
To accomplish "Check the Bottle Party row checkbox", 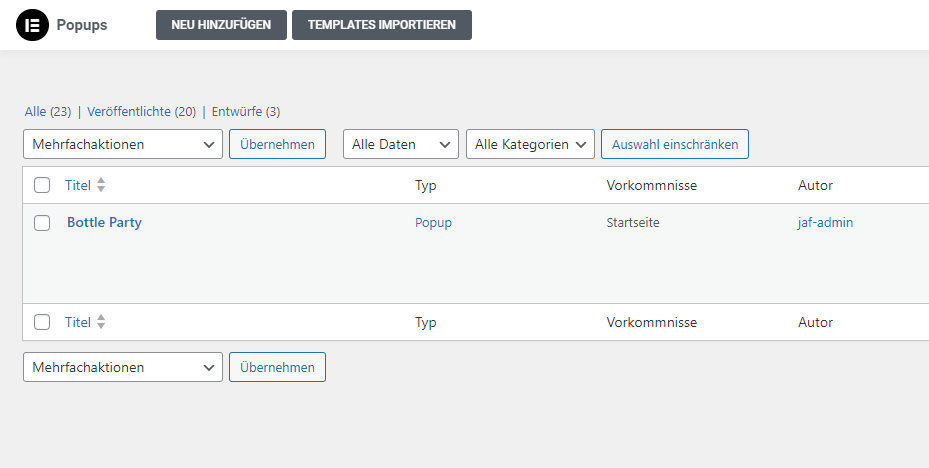I will [42, 223].
